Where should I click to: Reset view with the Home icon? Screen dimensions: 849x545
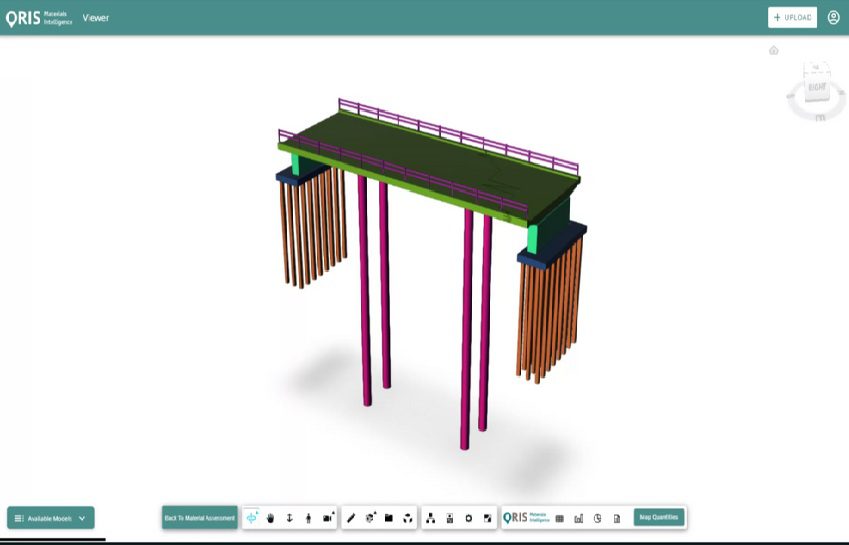tap(774, 50)
